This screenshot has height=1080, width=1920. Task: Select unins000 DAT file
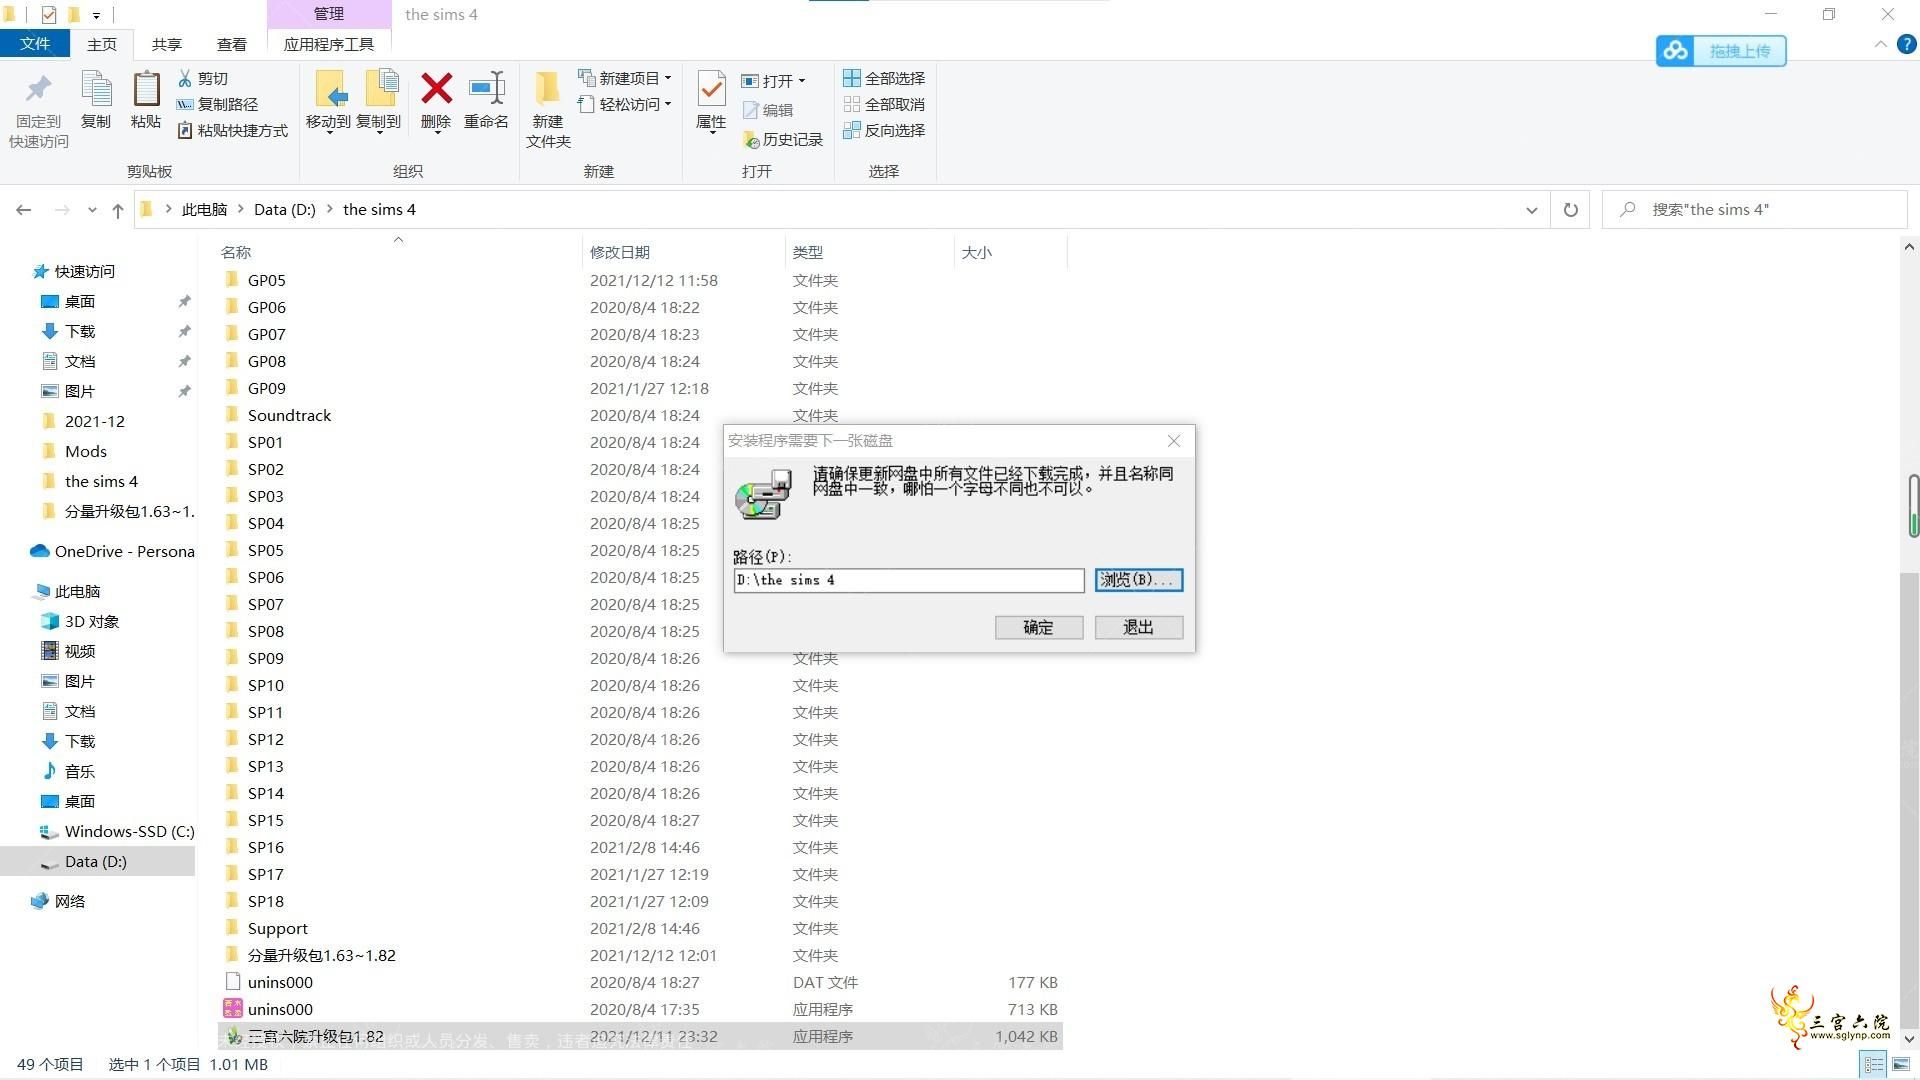pyautogui.click(x=640, y=982)
